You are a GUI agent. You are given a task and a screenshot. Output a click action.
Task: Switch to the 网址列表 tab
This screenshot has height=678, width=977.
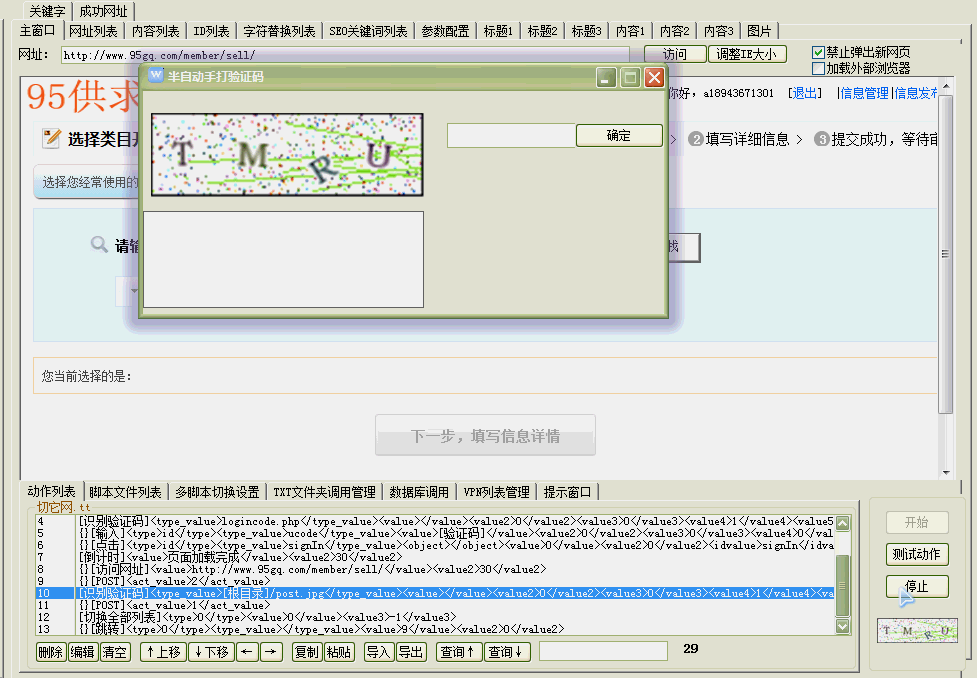[93, 31]
